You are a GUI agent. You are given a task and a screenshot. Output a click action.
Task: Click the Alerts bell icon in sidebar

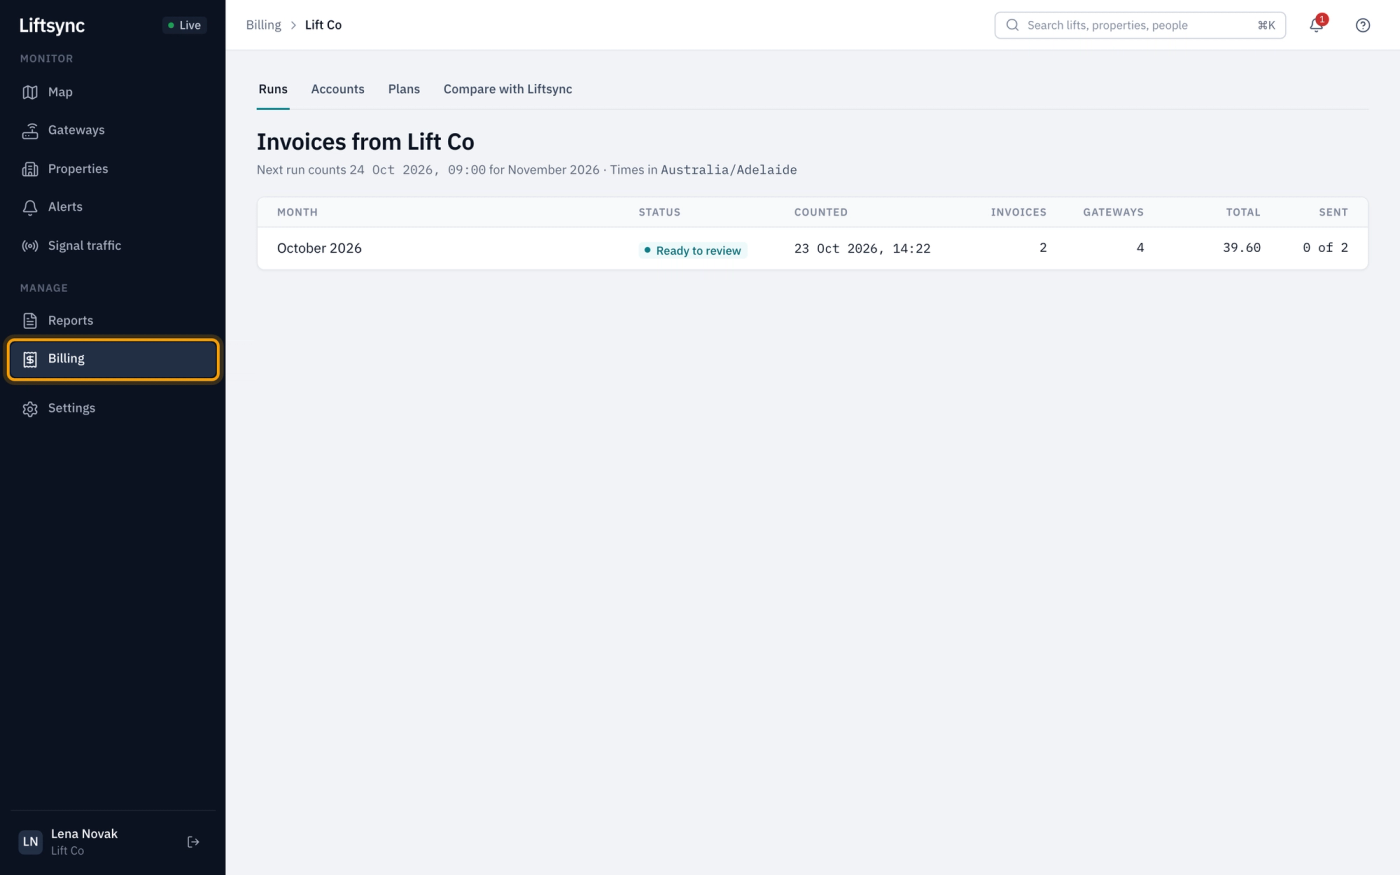30,207
